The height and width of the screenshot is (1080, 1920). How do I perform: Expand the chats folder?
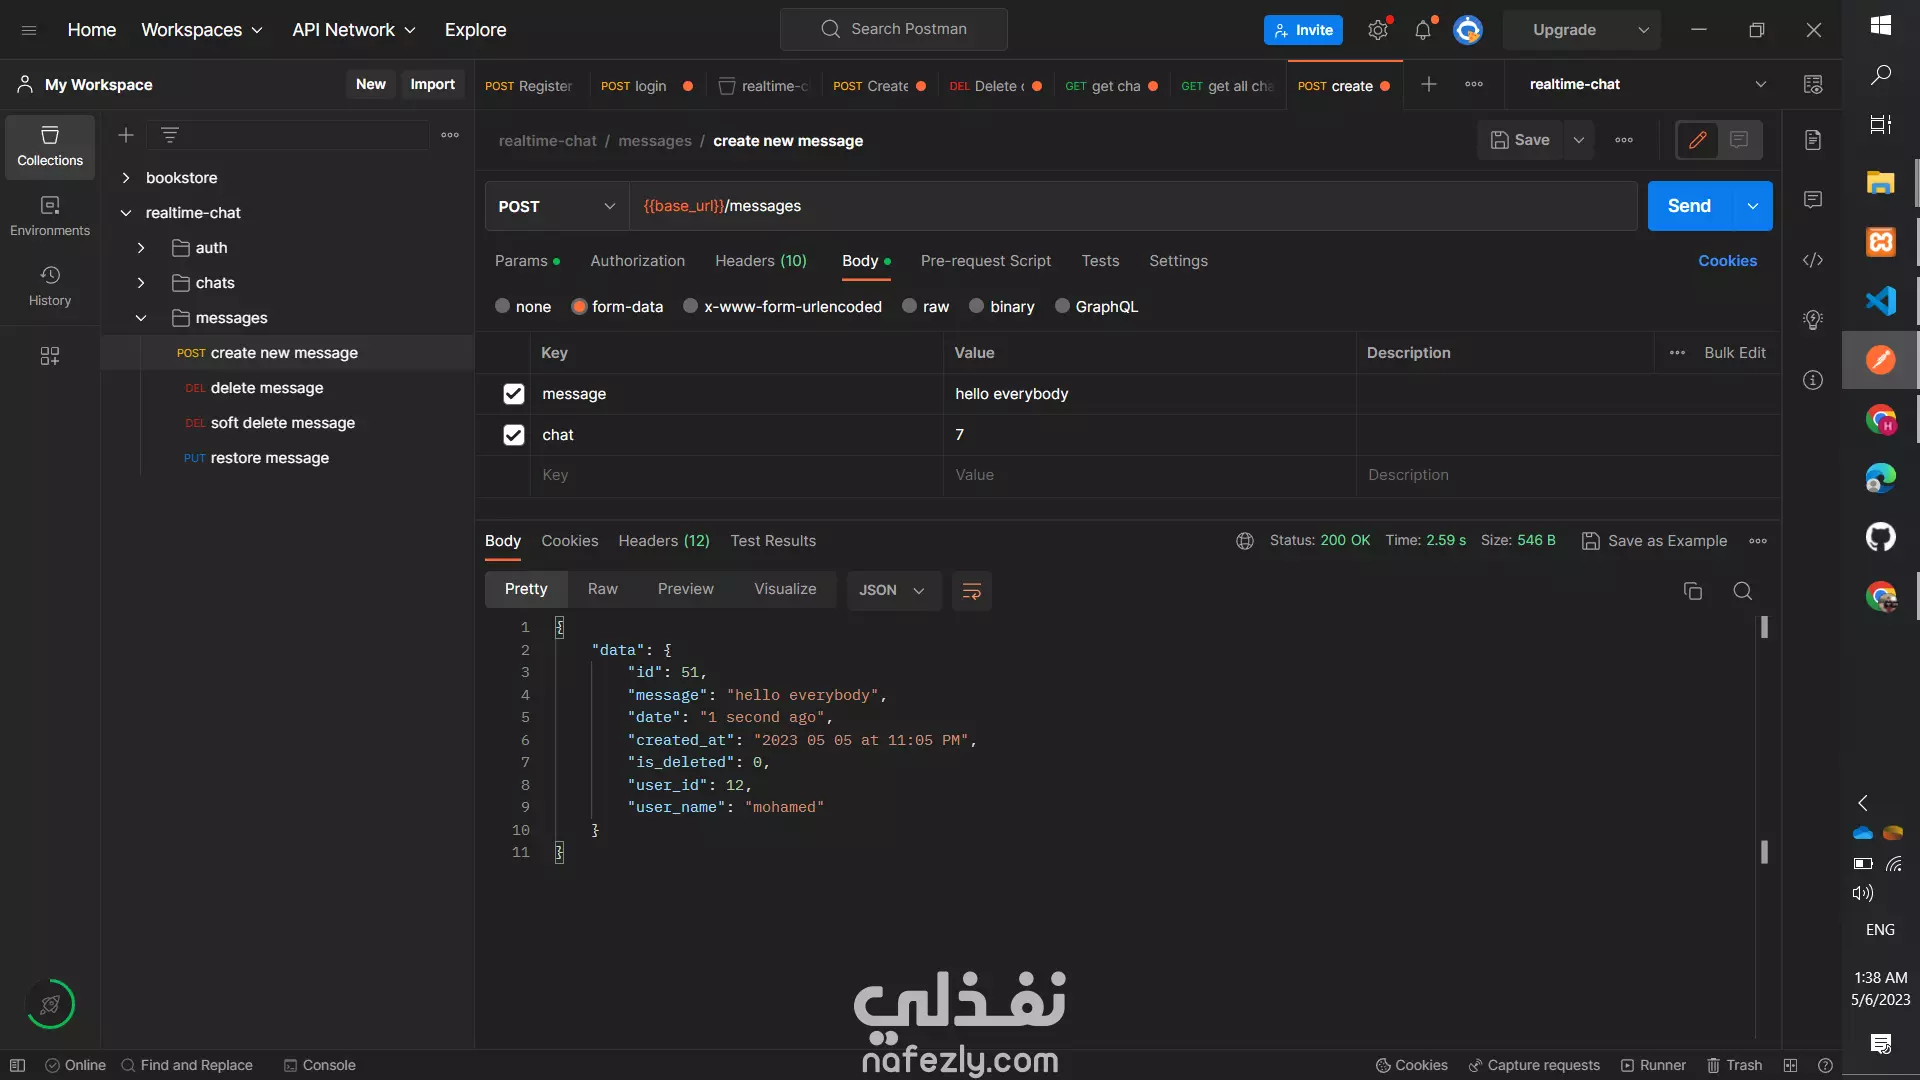141,283
